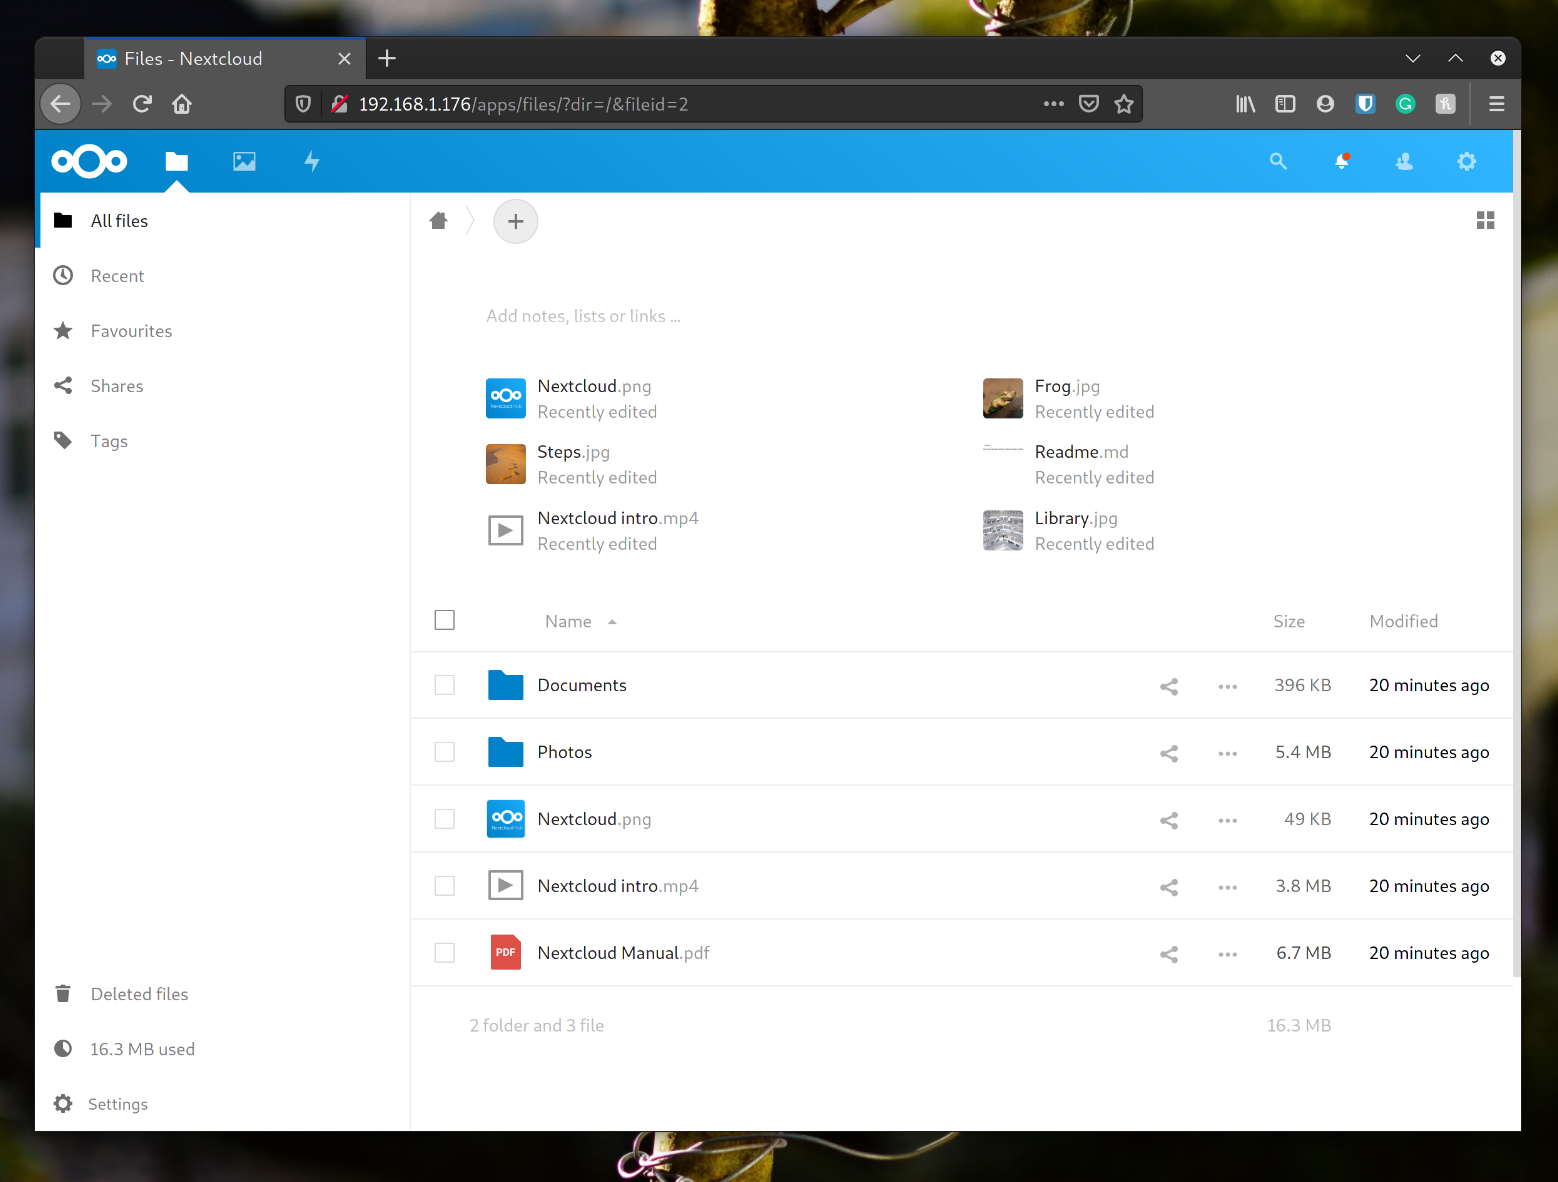The image size is (1558, 1182).
Task: Open Nextcloud Manual.pdf in file list
Action: (623, 953)
